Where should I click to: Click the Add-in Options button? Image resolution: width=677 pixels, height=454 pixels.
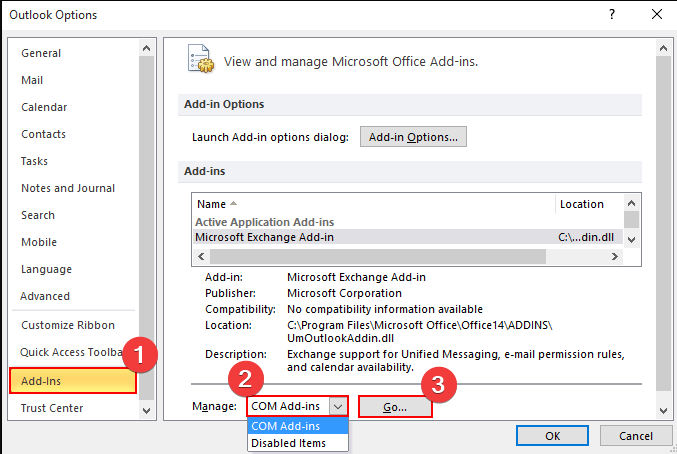(x=413, y=137)
